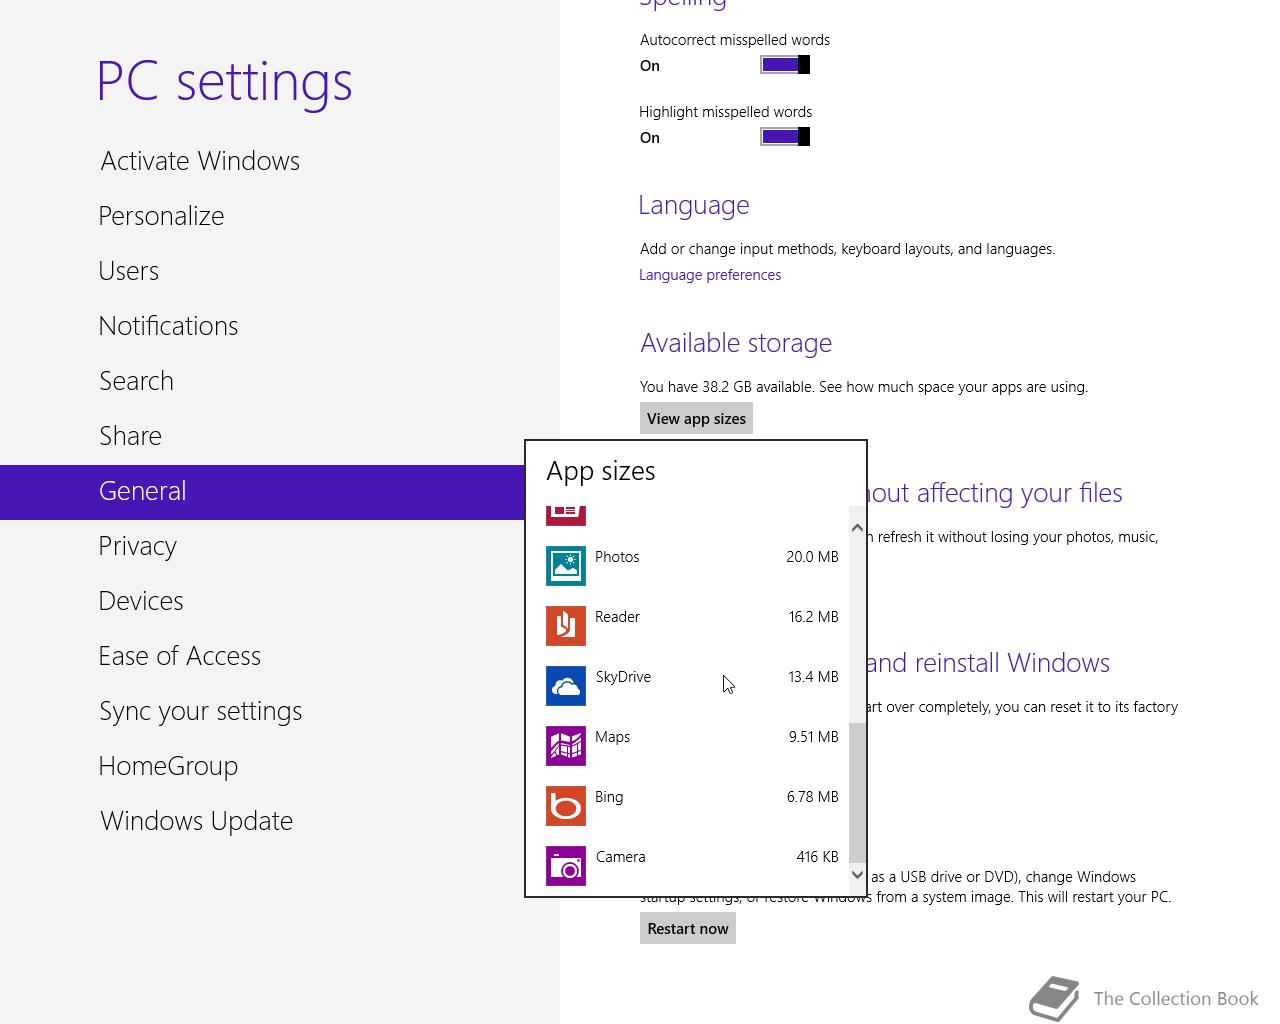Open HomeGroup settings
The height and width of the screenshot is (1024, 1280).
click(x=168, y=766)
